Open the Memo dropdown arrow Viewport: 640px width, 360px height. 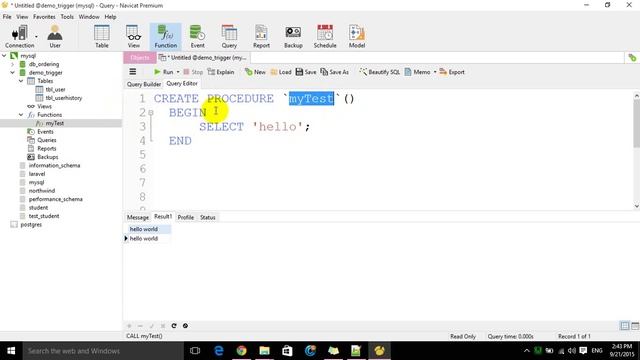point(435,72)
